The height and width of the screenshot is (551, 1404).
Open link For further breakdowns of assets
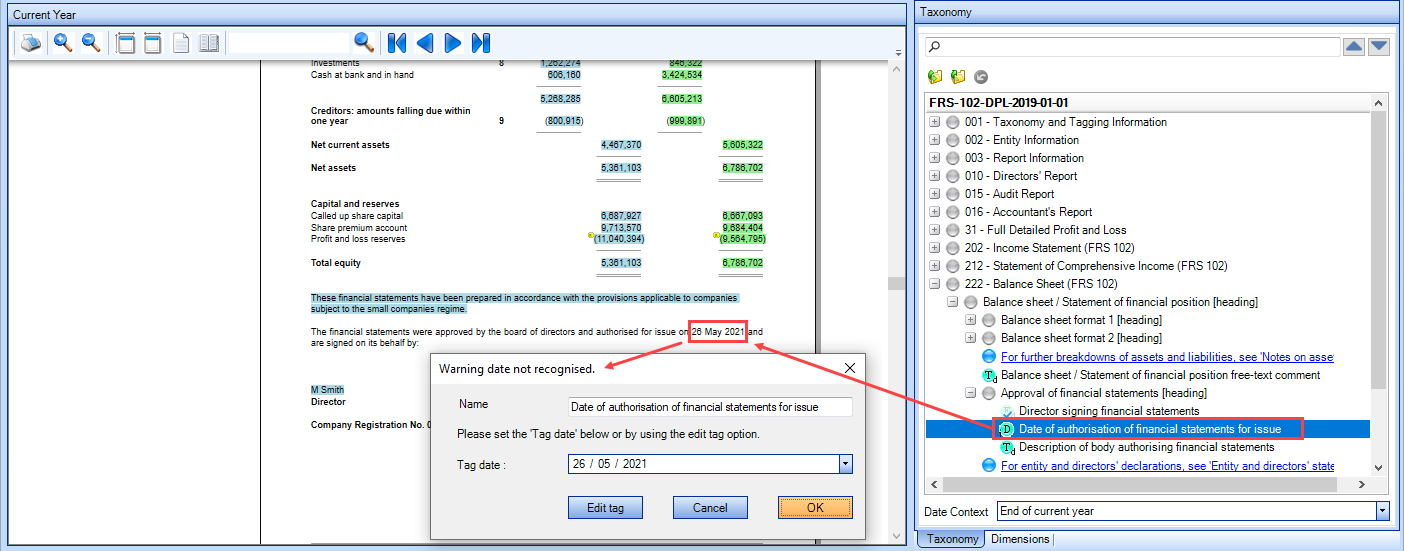[x=1167, y=357]
